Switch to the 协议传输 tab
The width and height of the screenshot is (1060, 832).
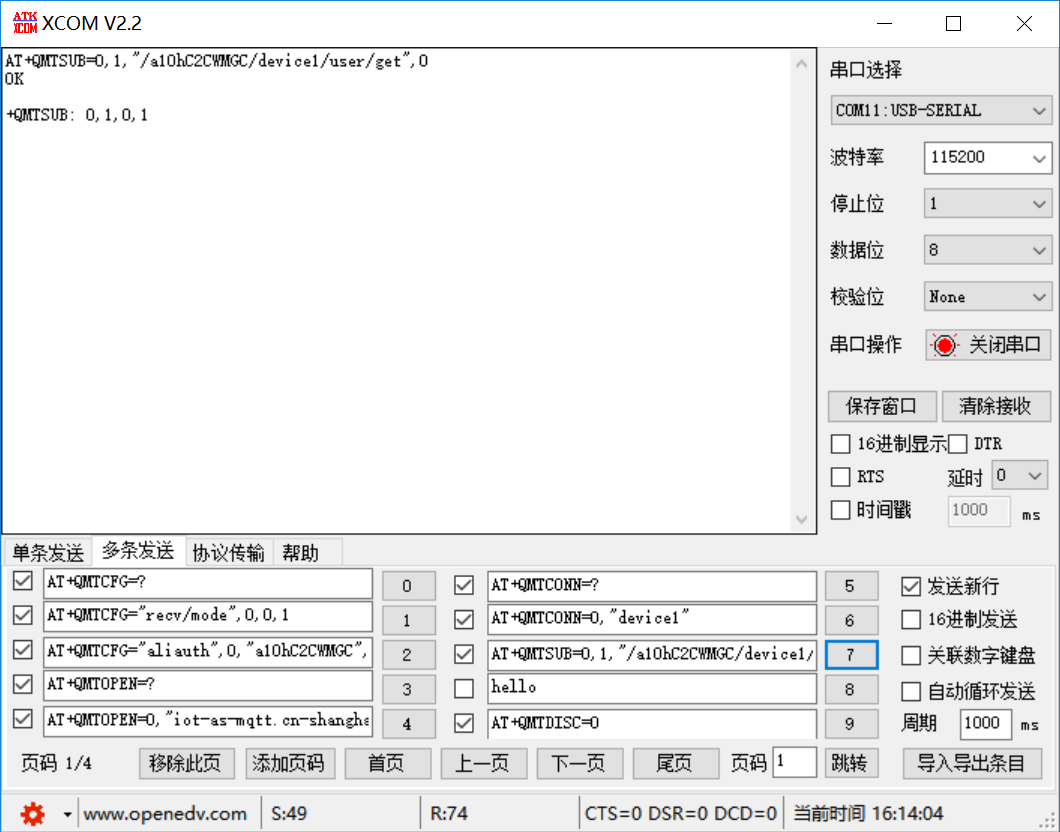pos(228,551)
